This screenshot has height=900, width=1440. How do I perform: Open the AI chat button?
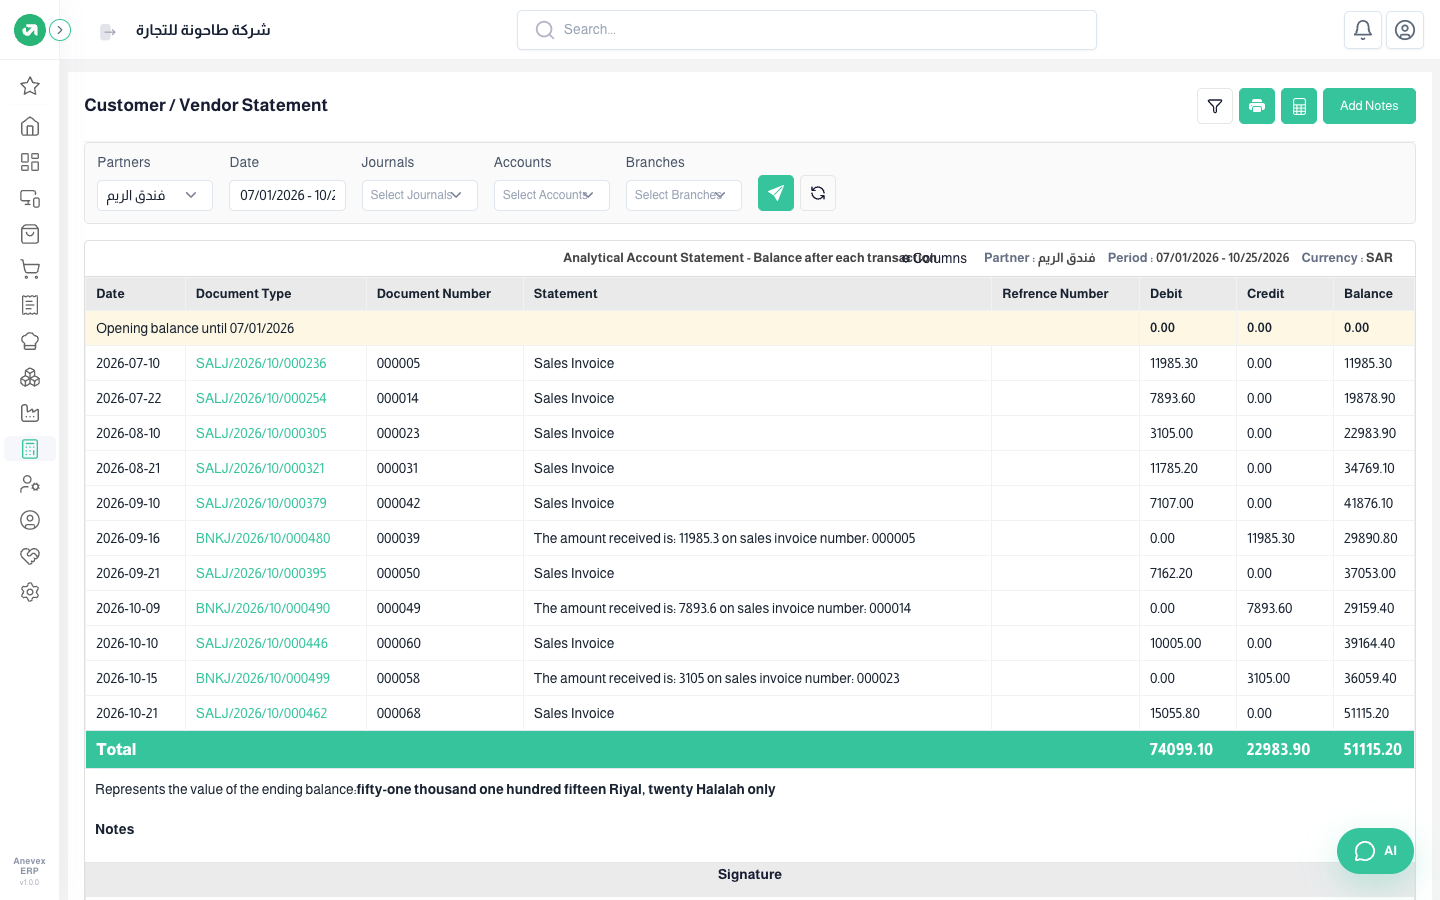[x=1375, y=851]
